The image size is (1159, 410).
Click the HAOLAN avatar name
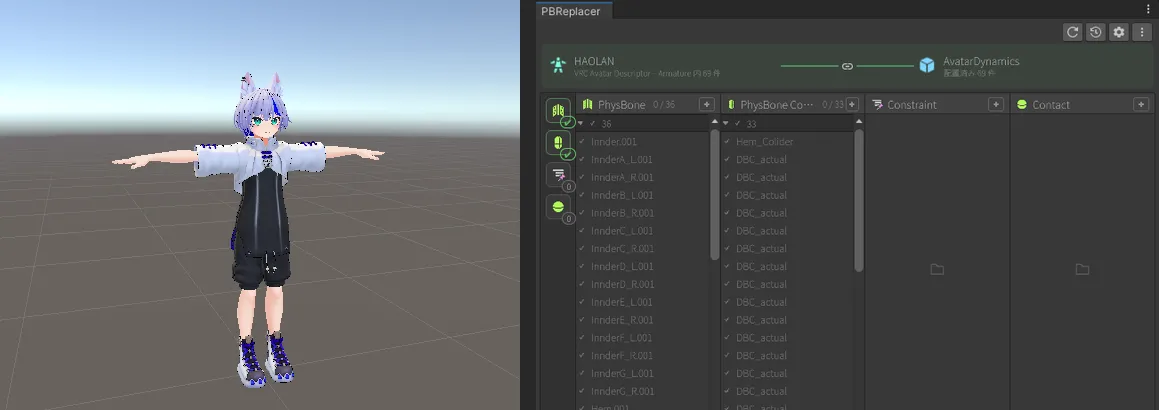pos(594,61)
